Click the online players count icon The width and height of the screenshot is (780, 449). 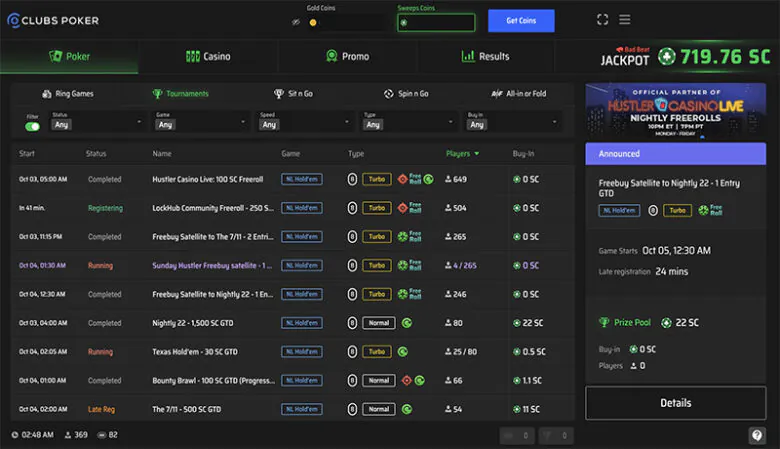pyautogui.click(x=67, y=435)
